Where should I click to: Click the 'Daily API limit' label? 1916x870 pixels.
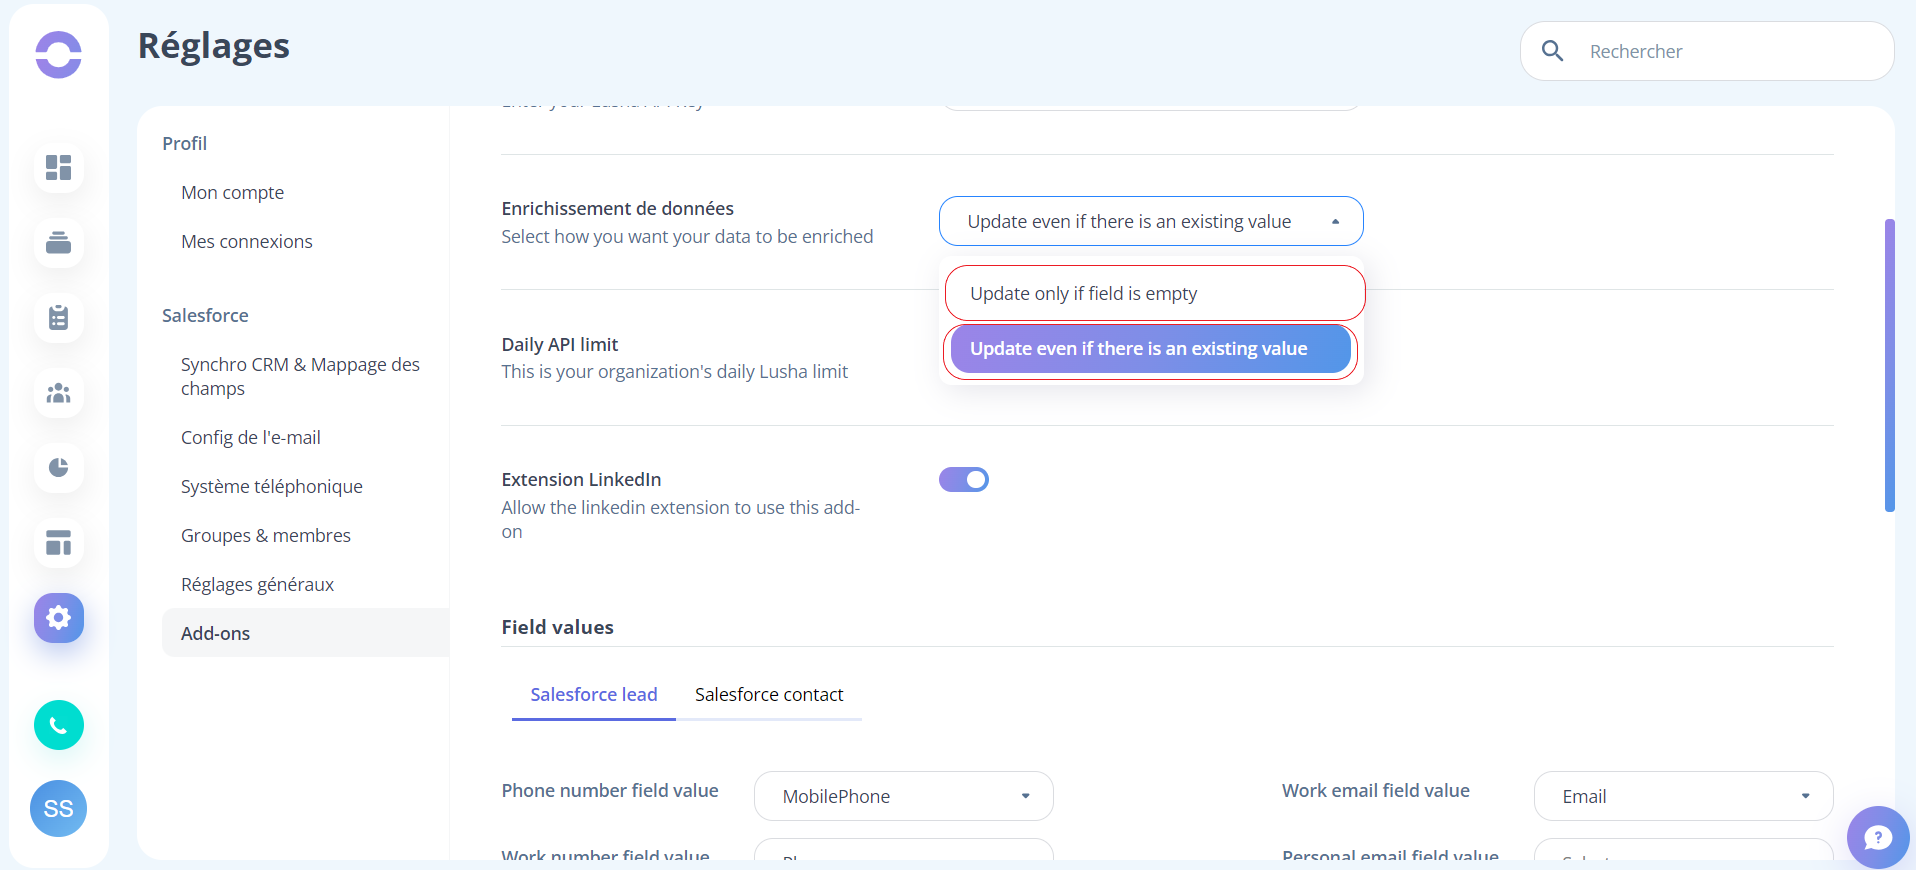point(560,344)
